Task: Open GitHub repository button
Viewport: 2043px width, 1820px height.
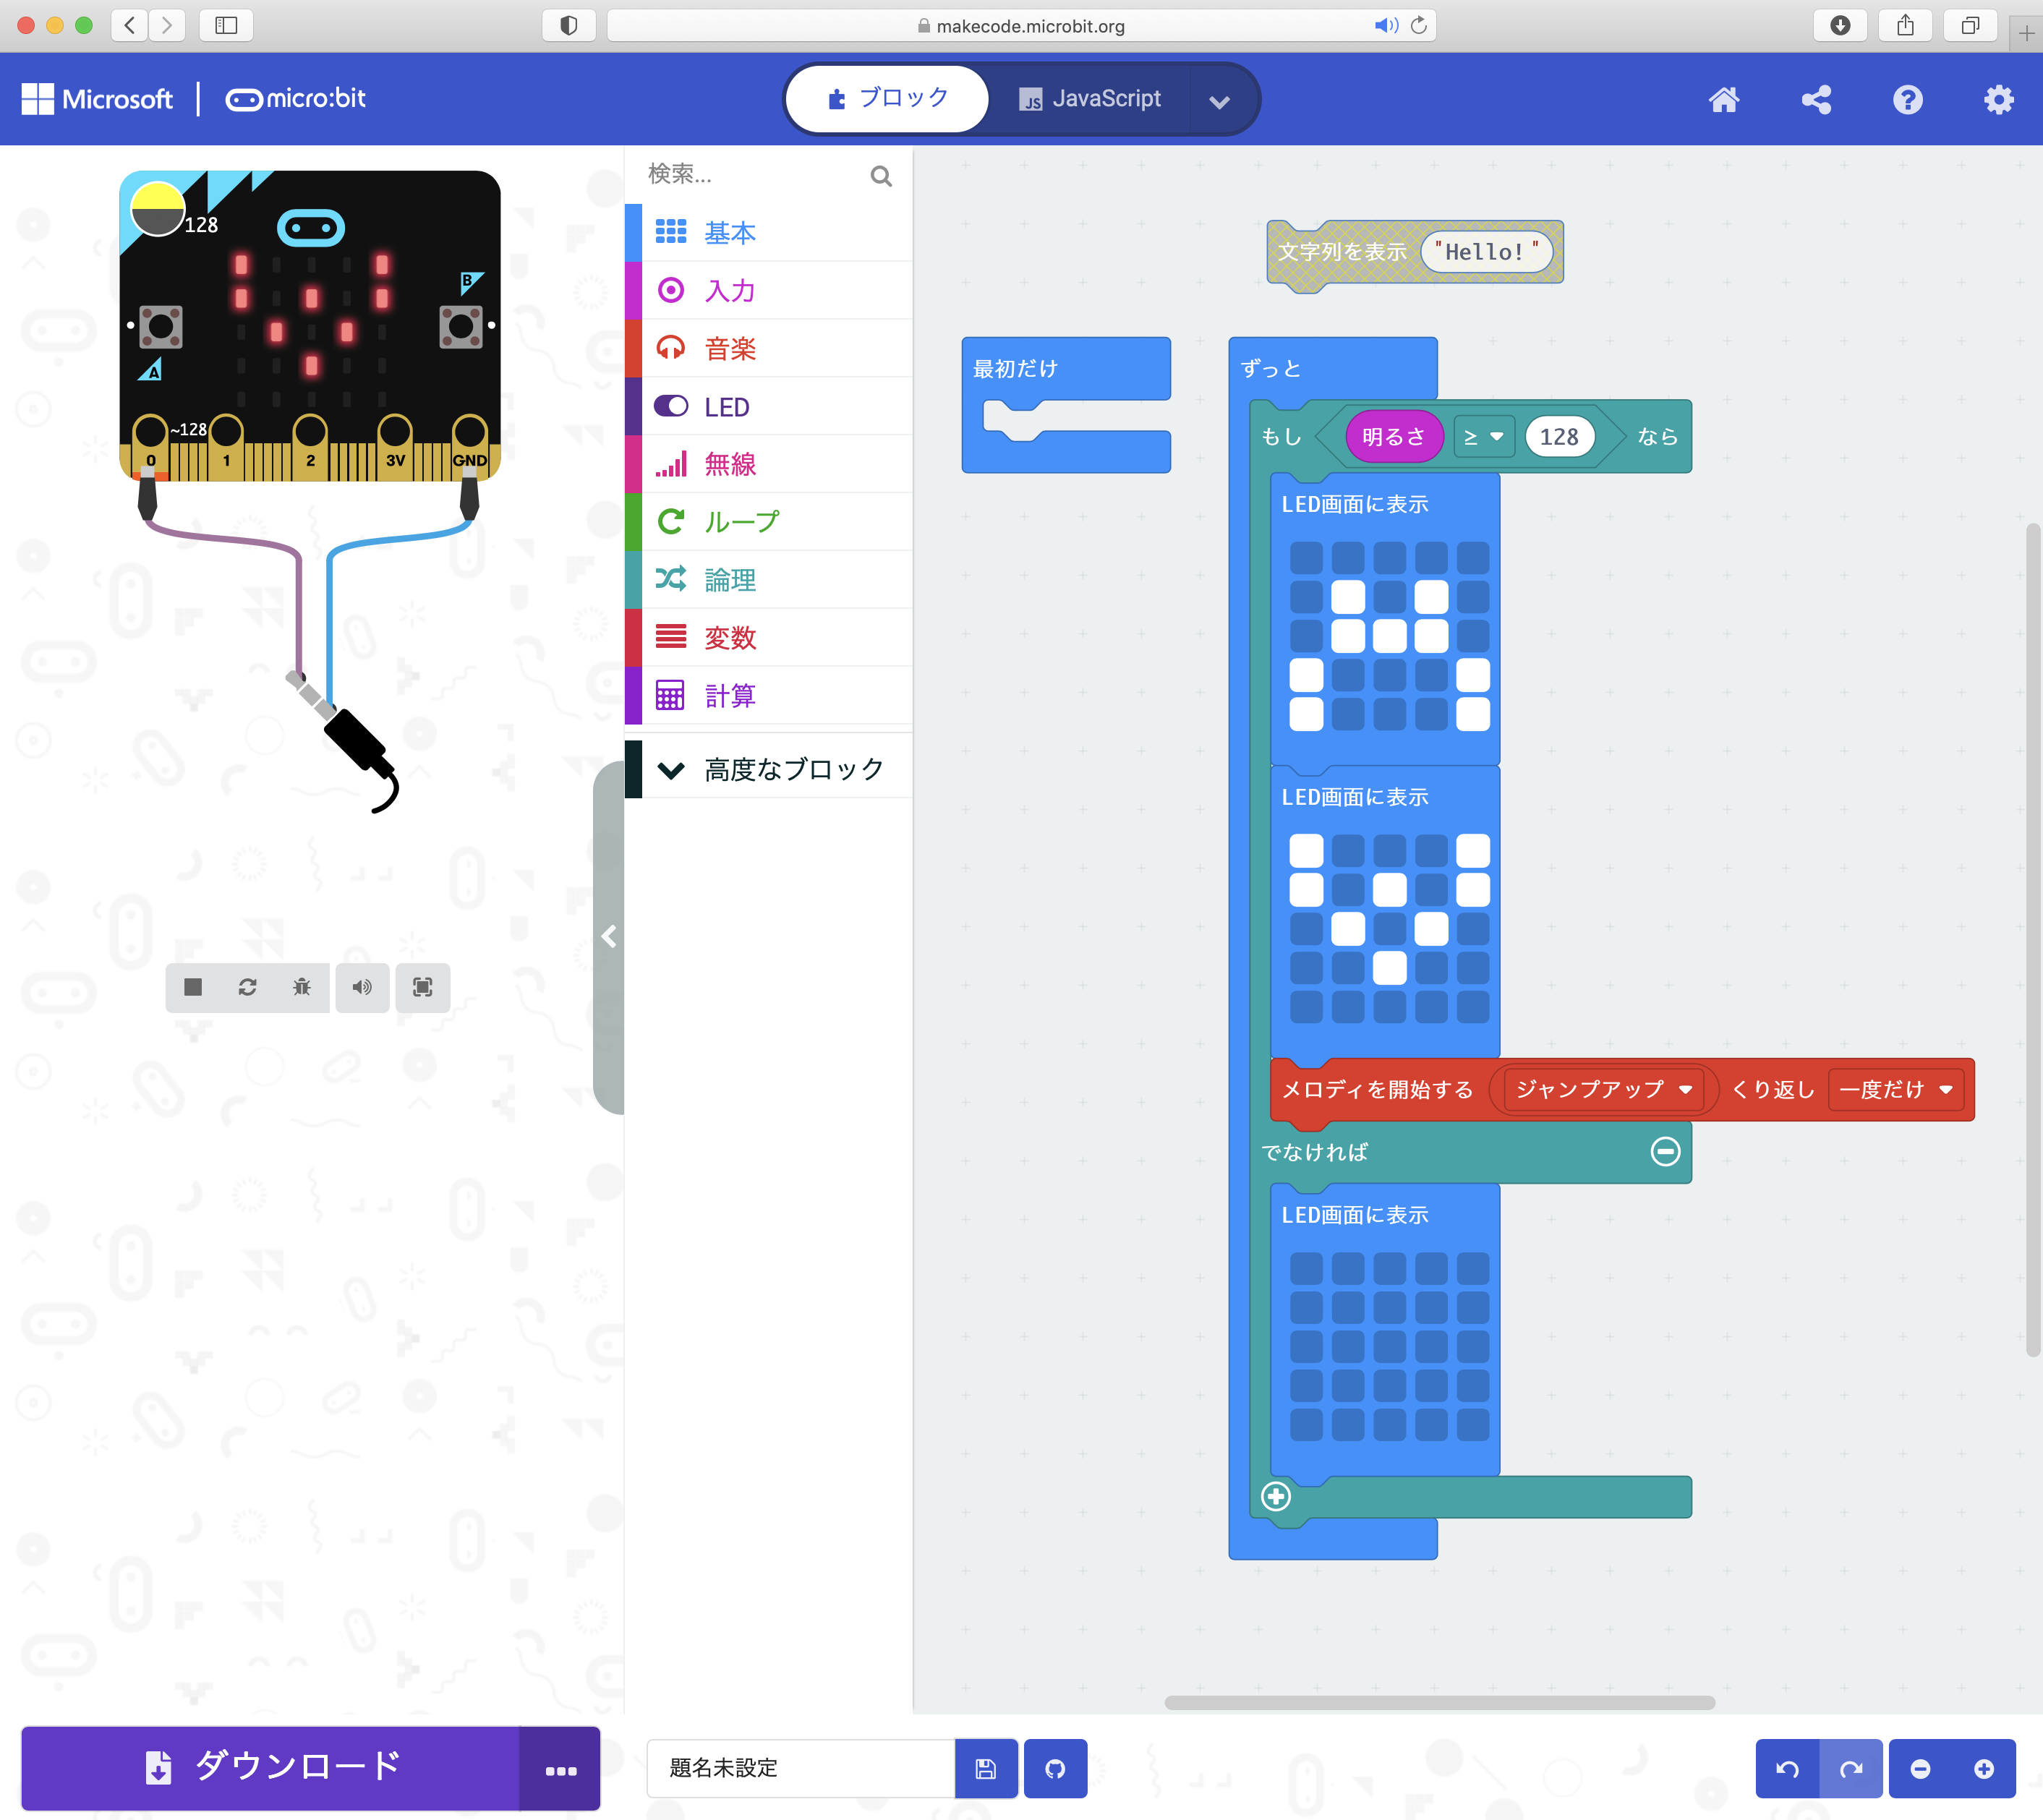Action: coord(1055,1768)
